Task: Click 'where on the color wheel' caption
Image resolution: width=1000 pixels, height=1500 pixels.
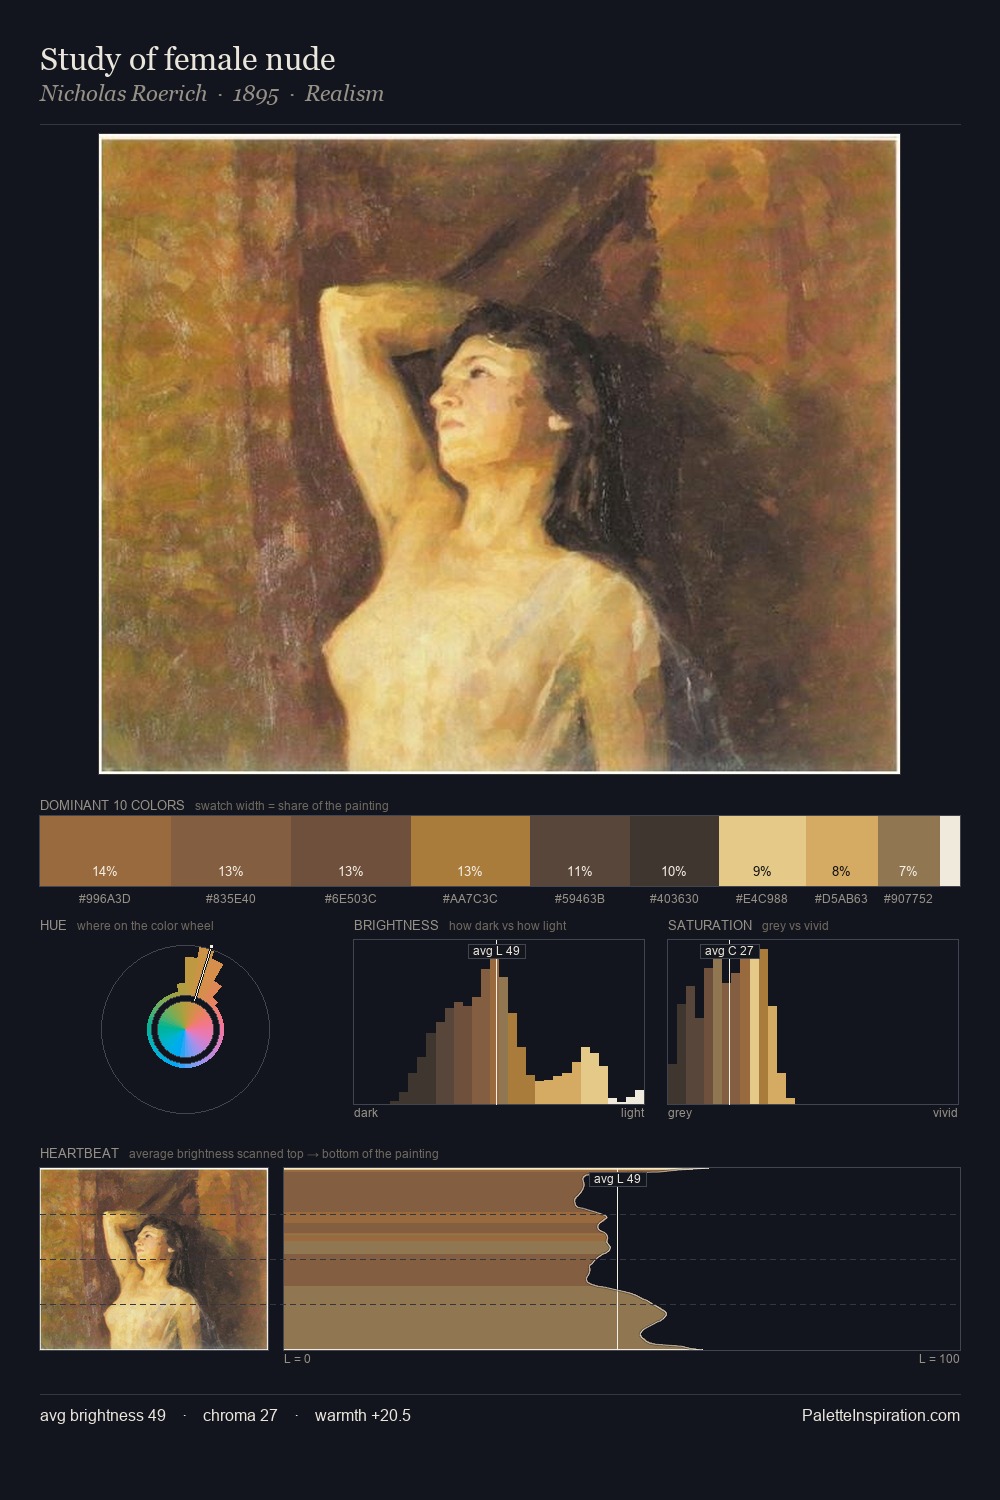Action: pyautogui.click(x=145, y=926)
